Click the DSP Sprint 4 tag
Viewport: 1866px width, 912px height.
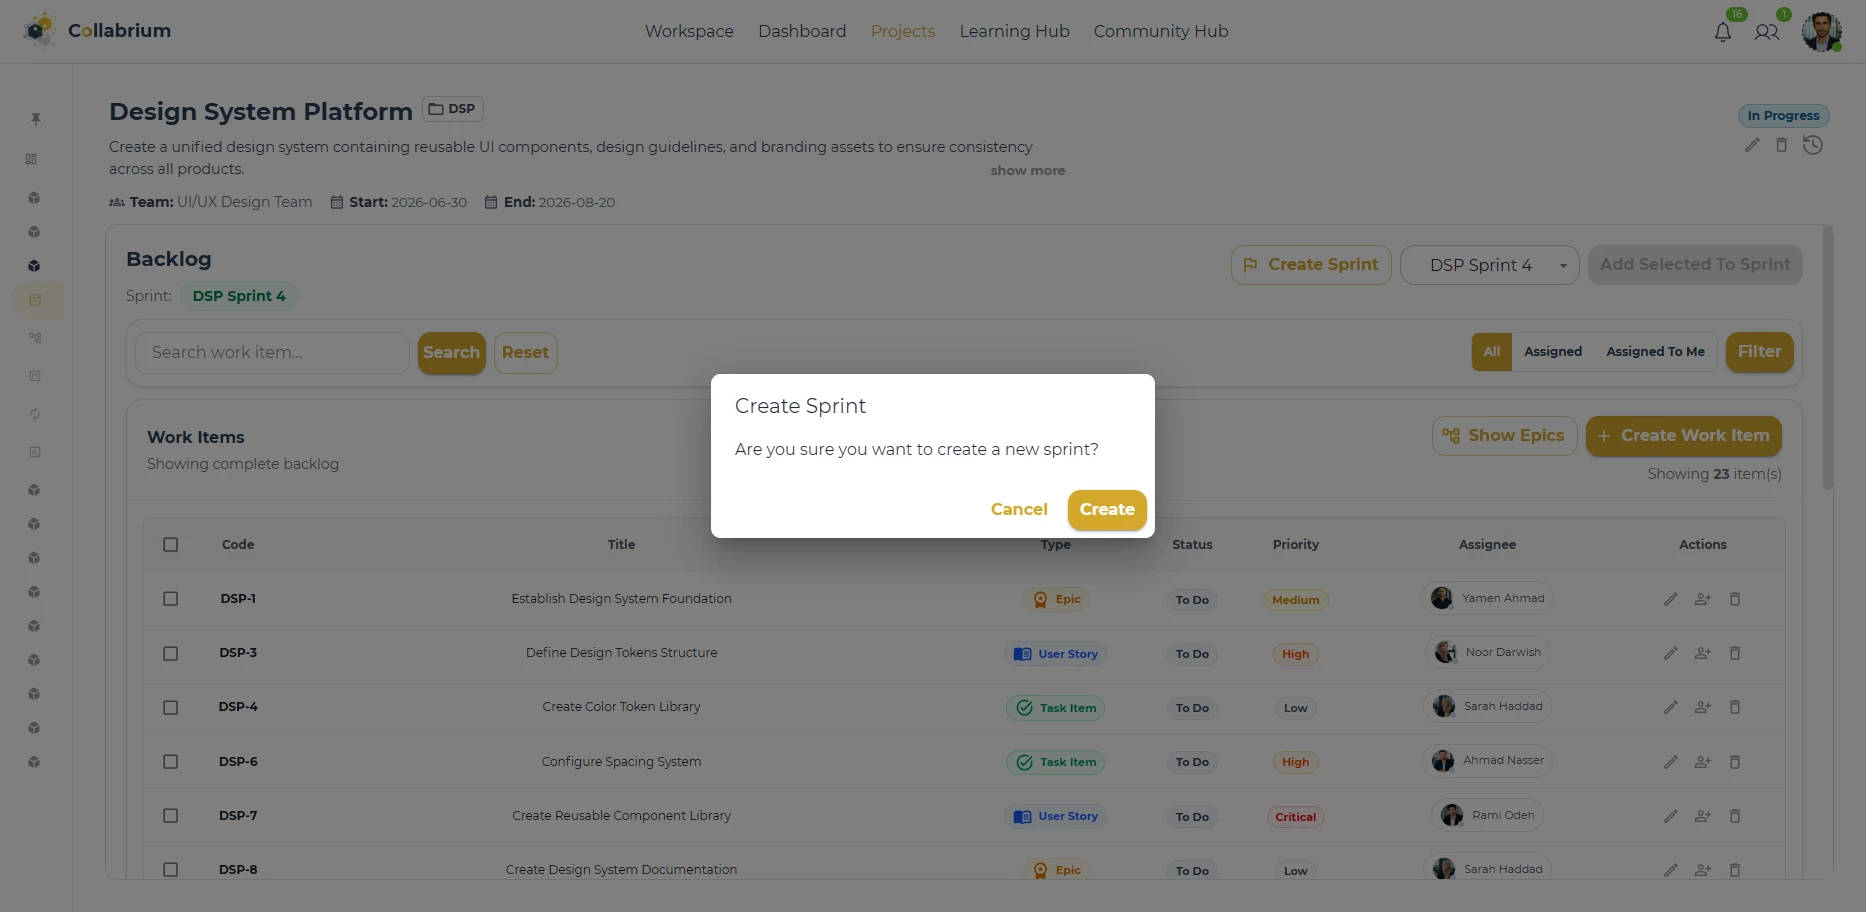(239, 296)
